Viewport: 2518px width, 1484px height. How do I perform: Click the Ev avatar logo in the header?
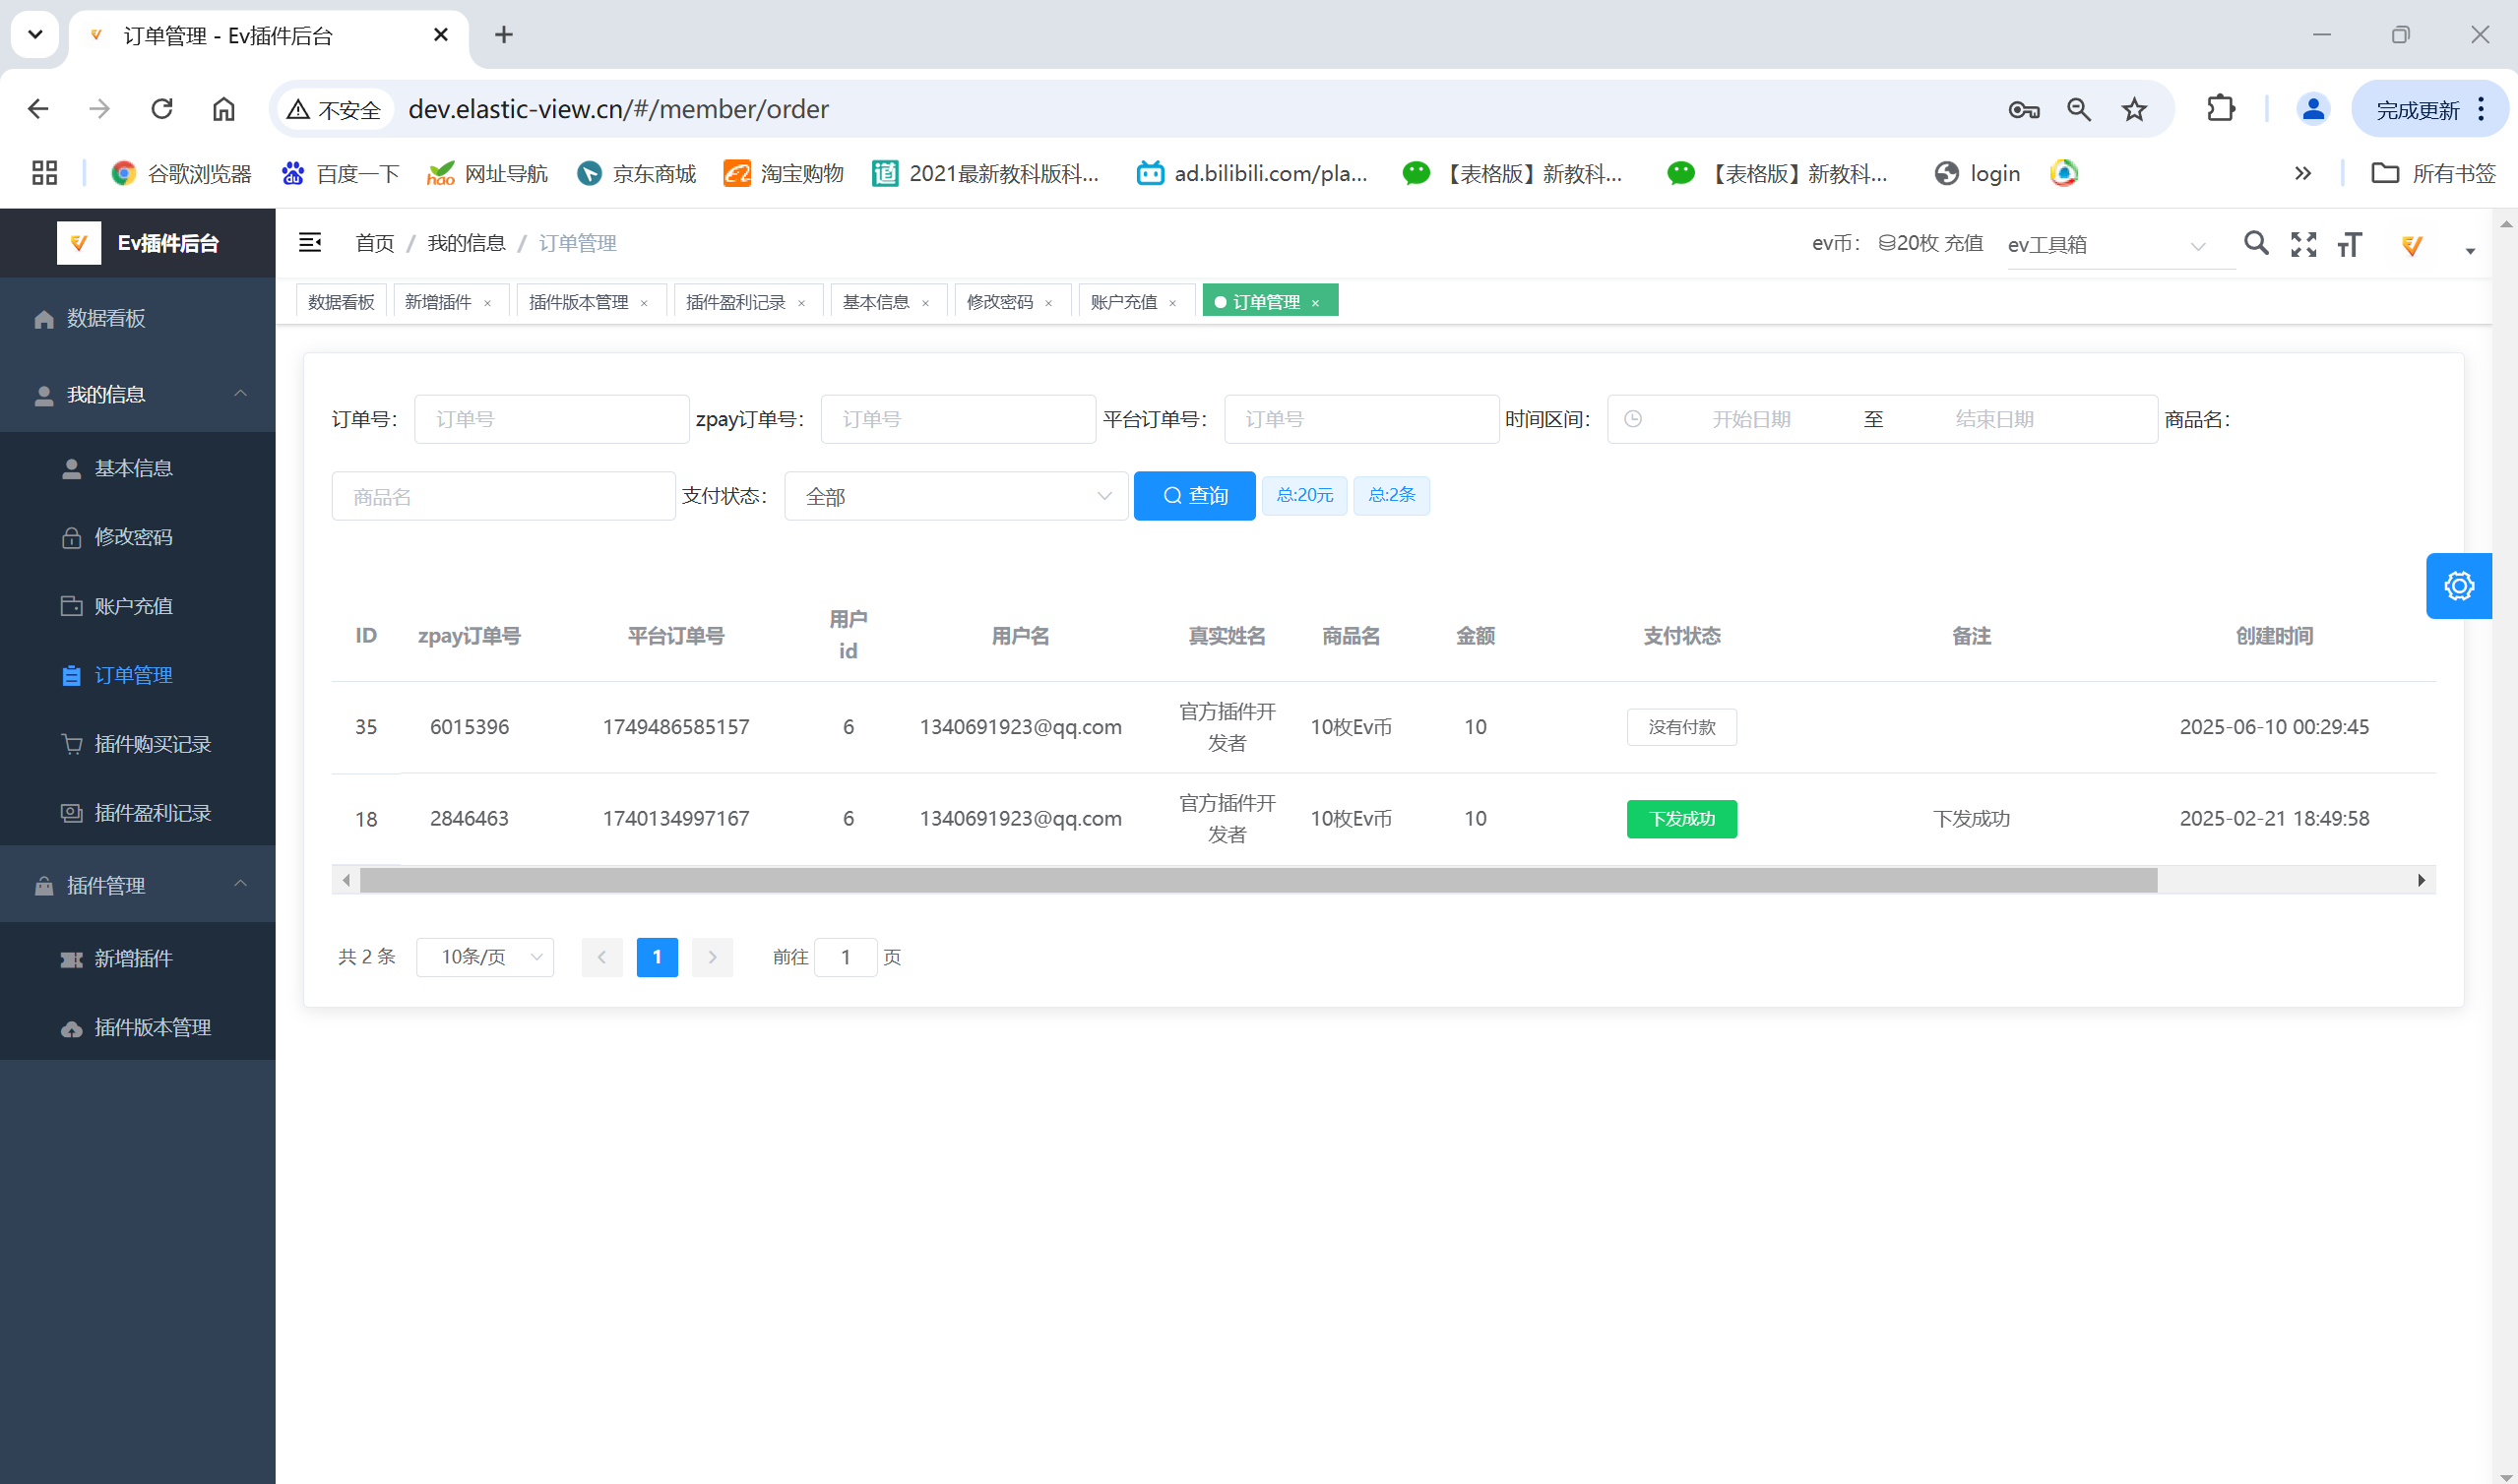tap(2412, 244)
